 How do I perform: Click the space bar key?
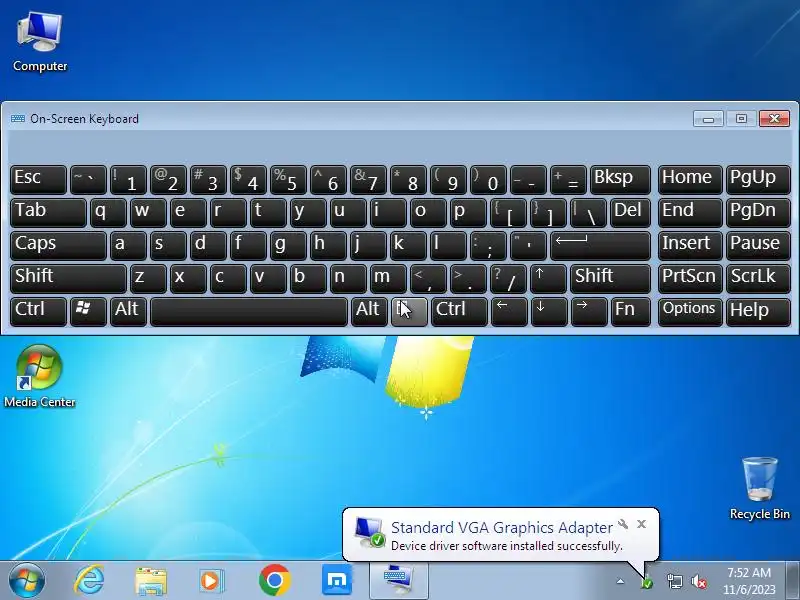249,312
